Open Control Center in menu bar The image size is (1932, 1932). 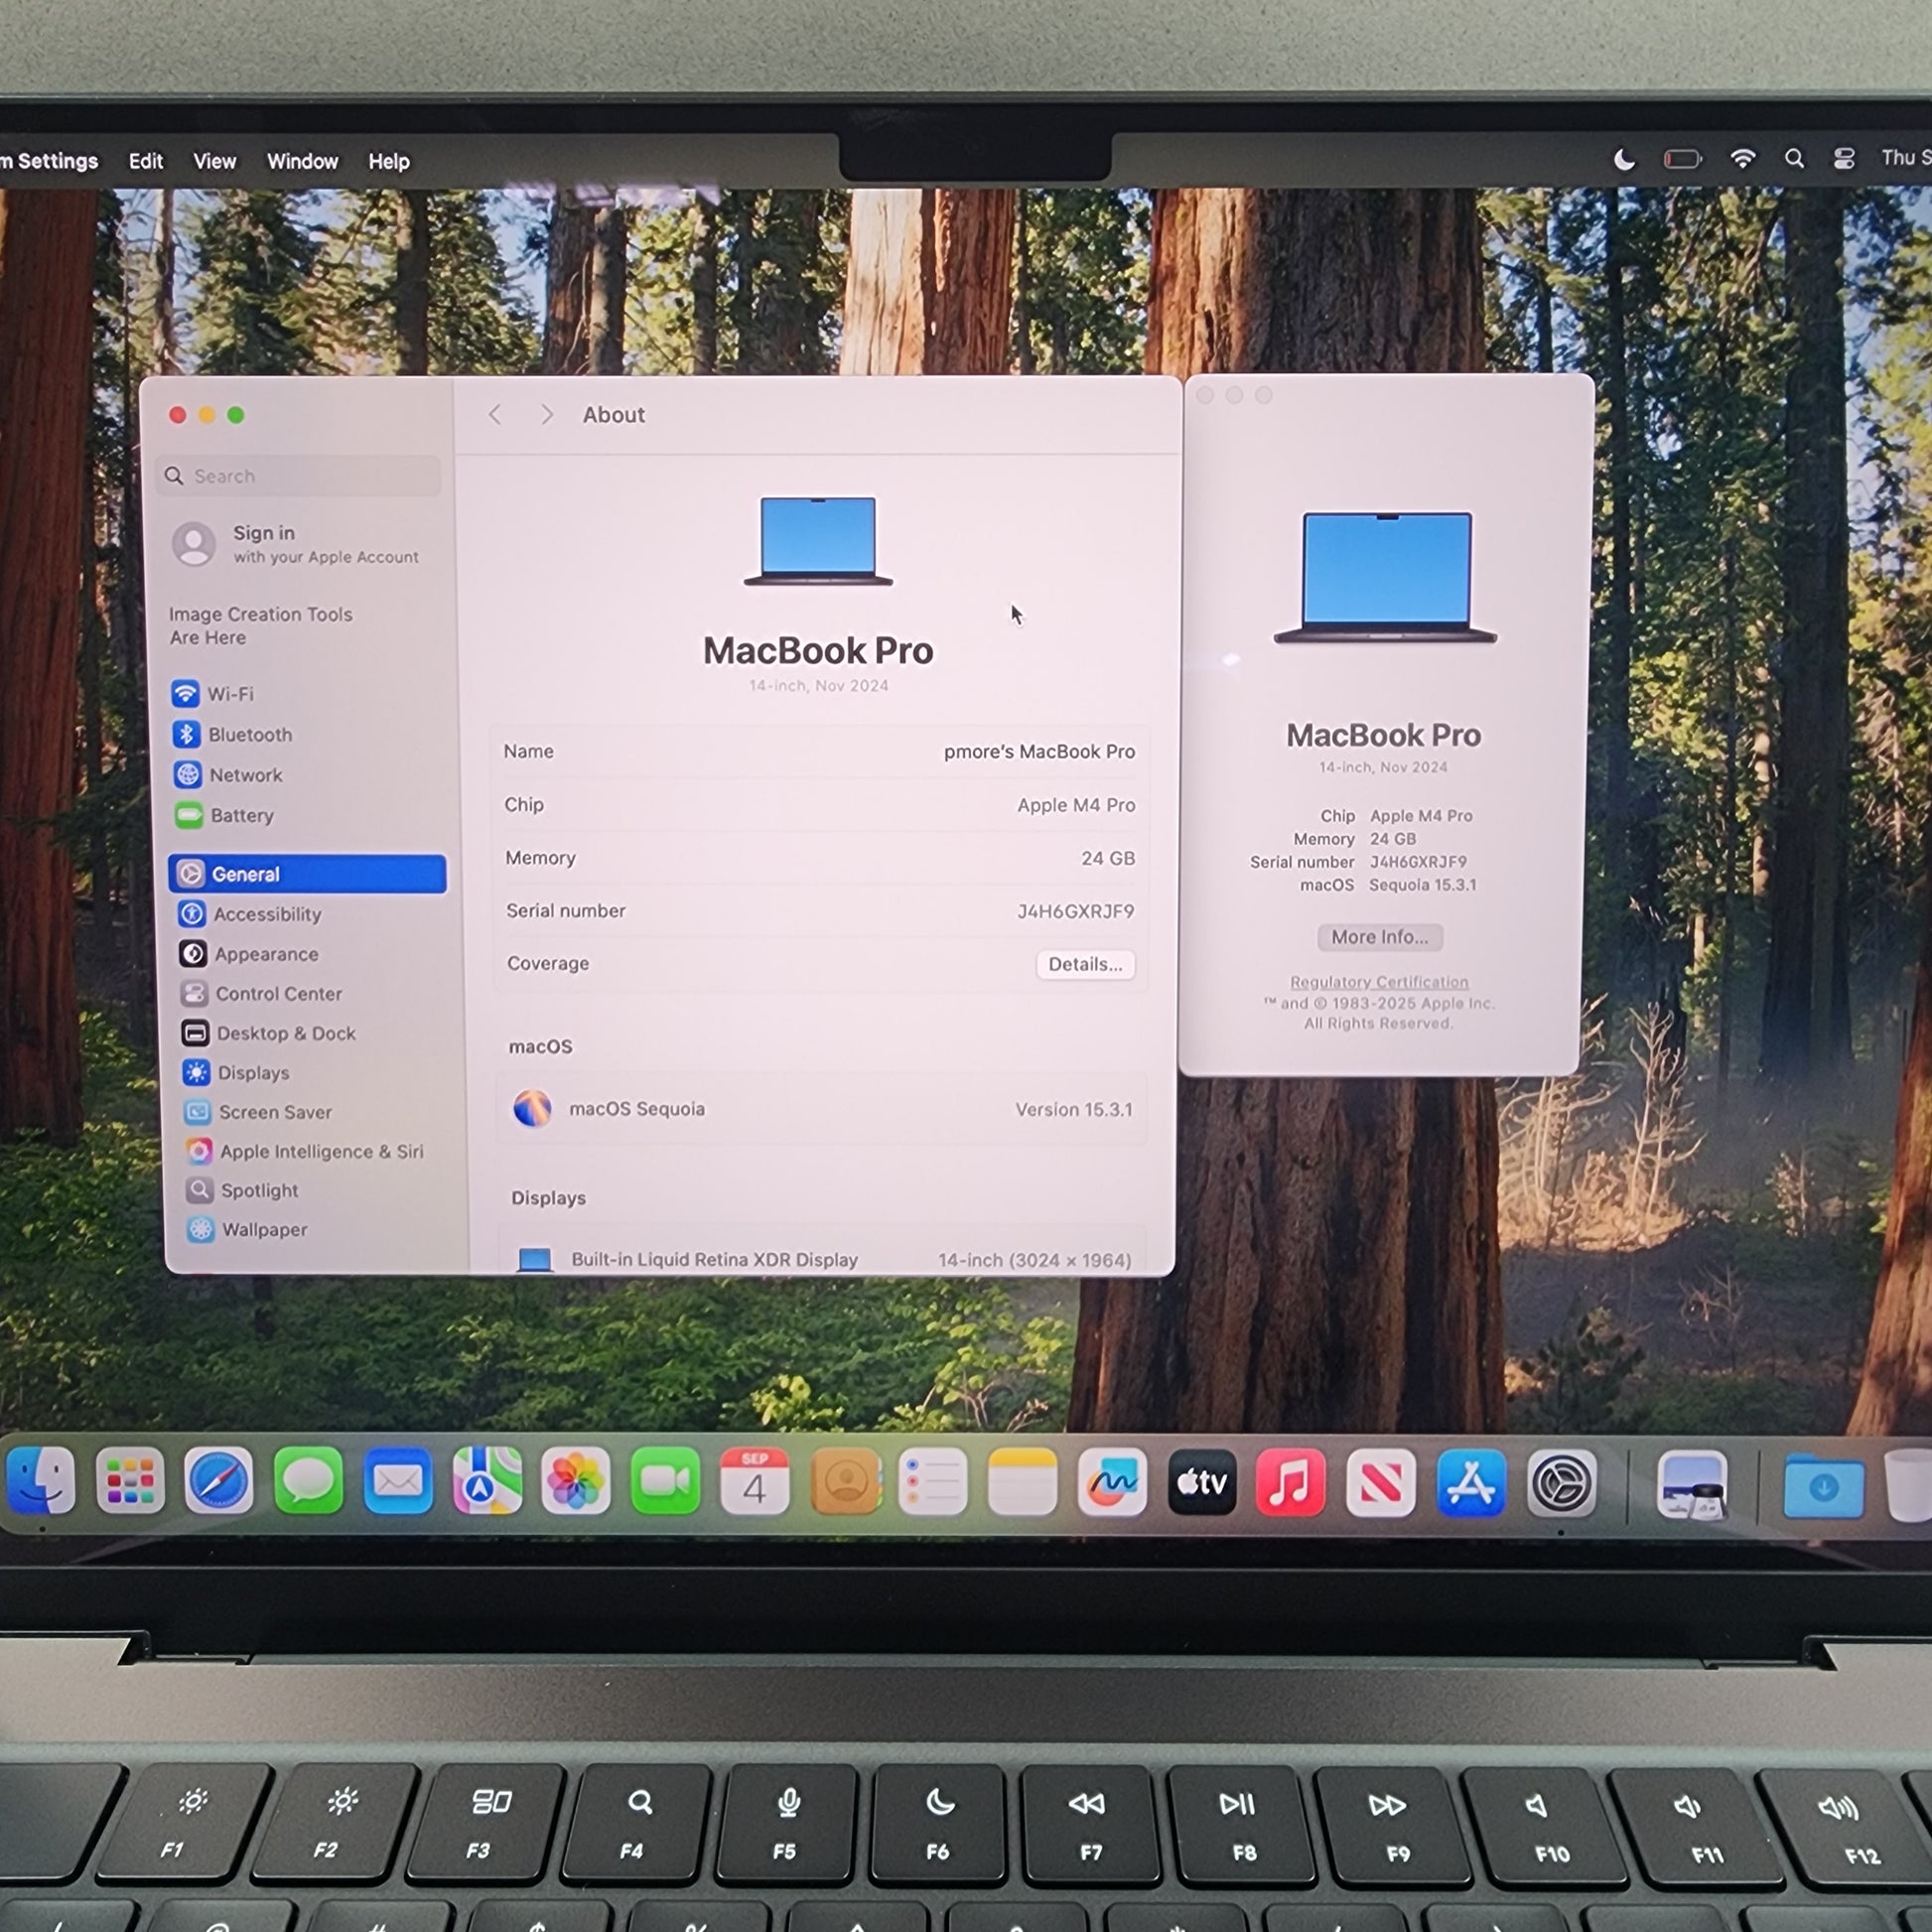[x=1844, y=158]
